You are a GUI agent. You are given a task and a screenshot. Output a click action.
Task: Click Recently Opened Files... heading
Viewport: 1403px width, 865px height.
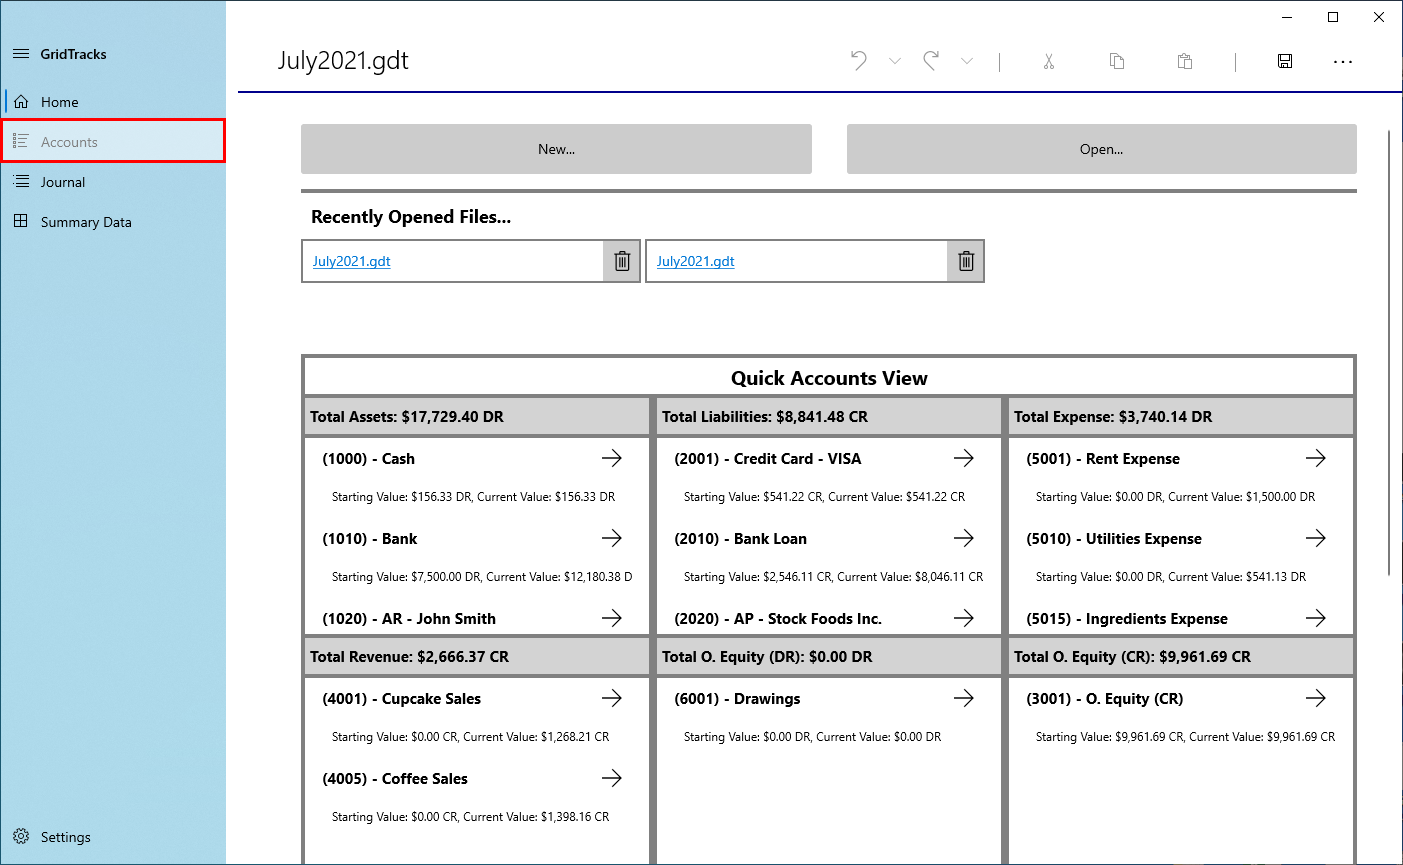[x=411, y=217]
